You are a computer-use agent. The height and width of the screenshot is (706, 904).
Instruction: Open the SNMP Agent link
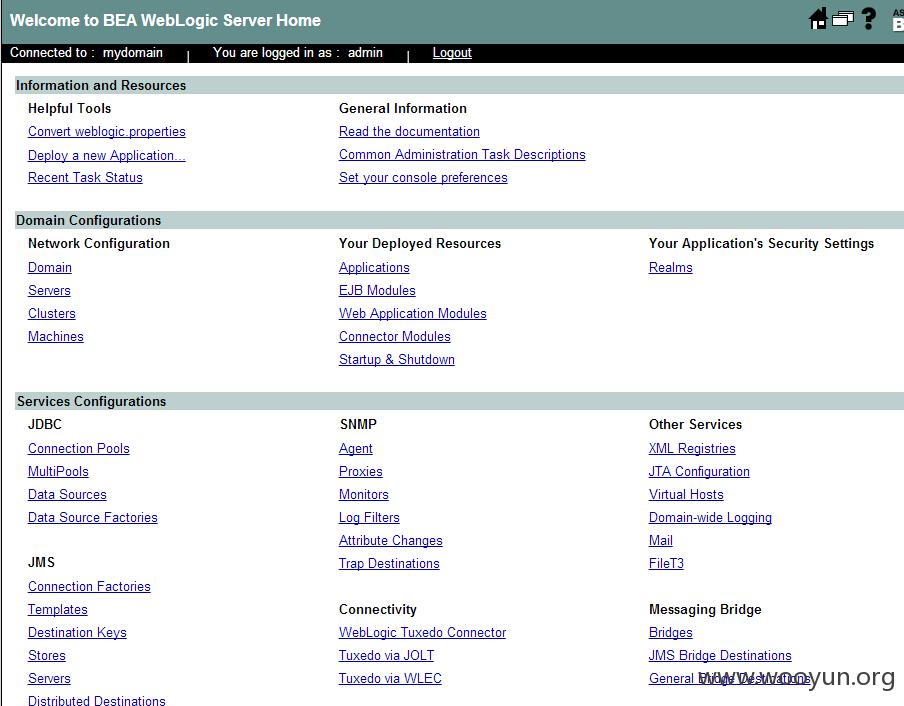[x=356, y=448]
